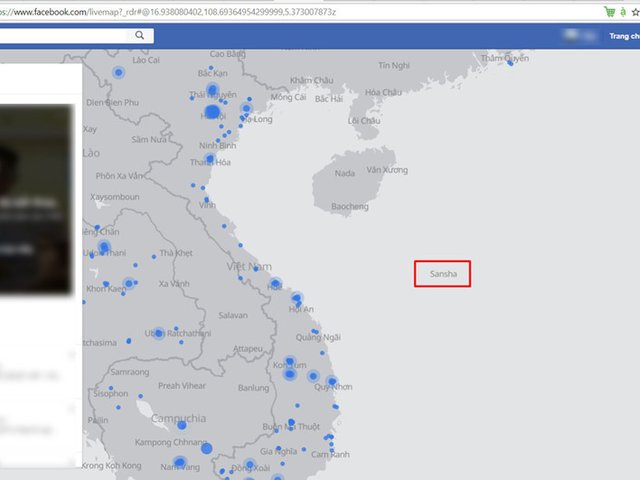
Task: Click the green extension icon beside the cart
Action: tap(623, 11)
